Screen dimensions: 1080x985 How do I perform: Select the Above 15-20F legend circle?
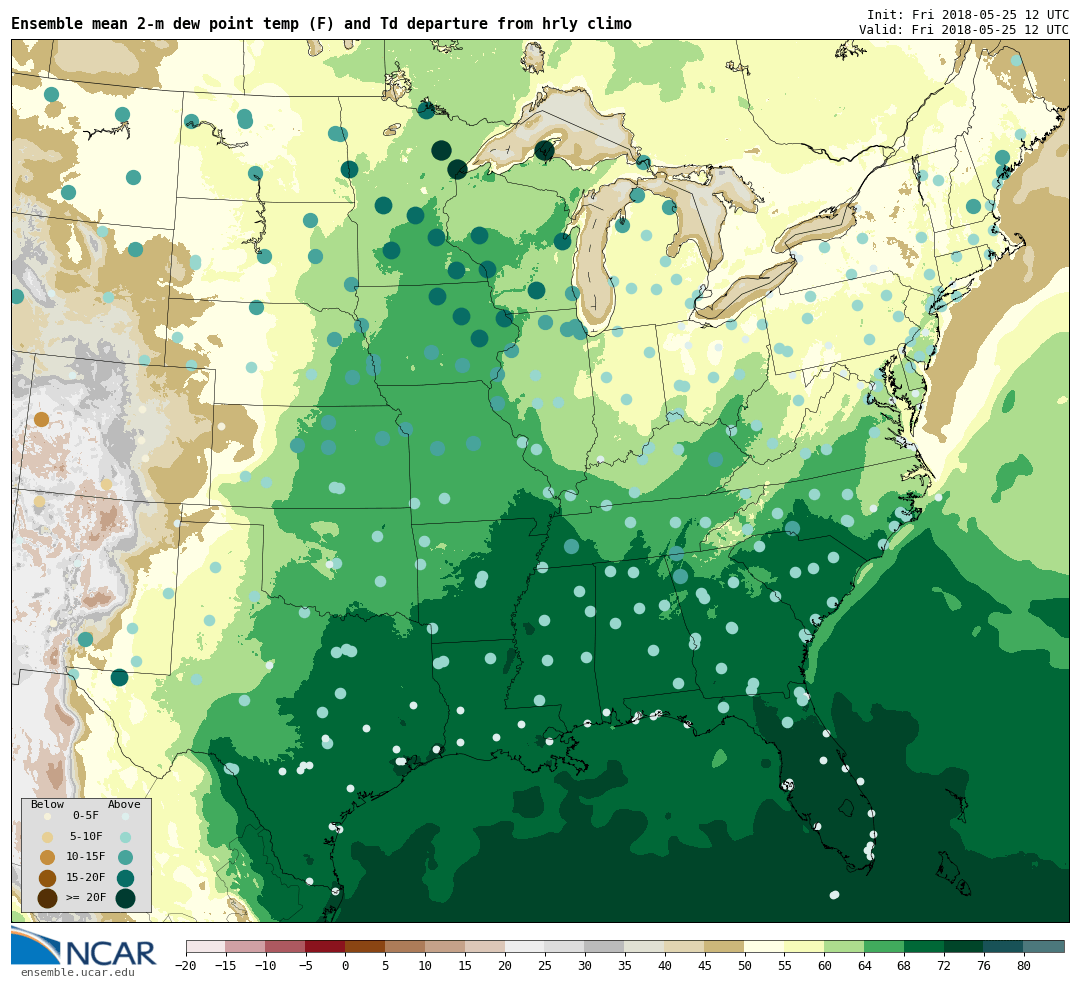(125, 878)
